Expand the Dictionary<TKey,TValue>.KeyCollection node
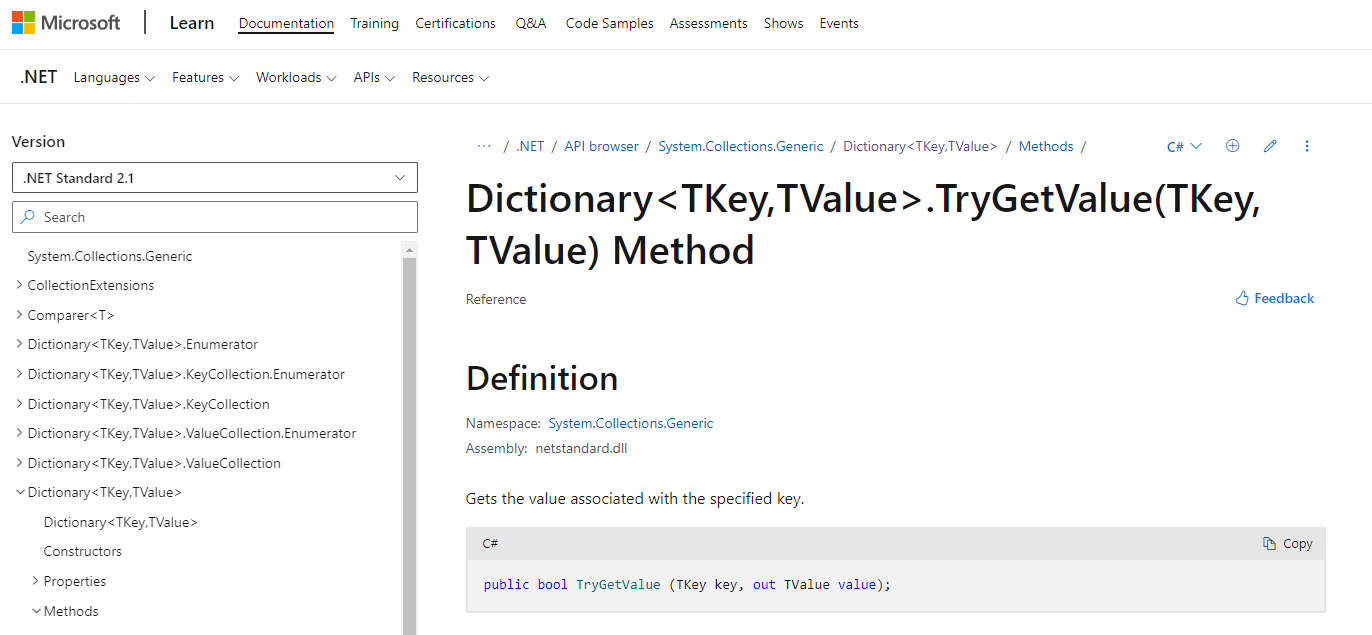 click(x=20, y=404)
